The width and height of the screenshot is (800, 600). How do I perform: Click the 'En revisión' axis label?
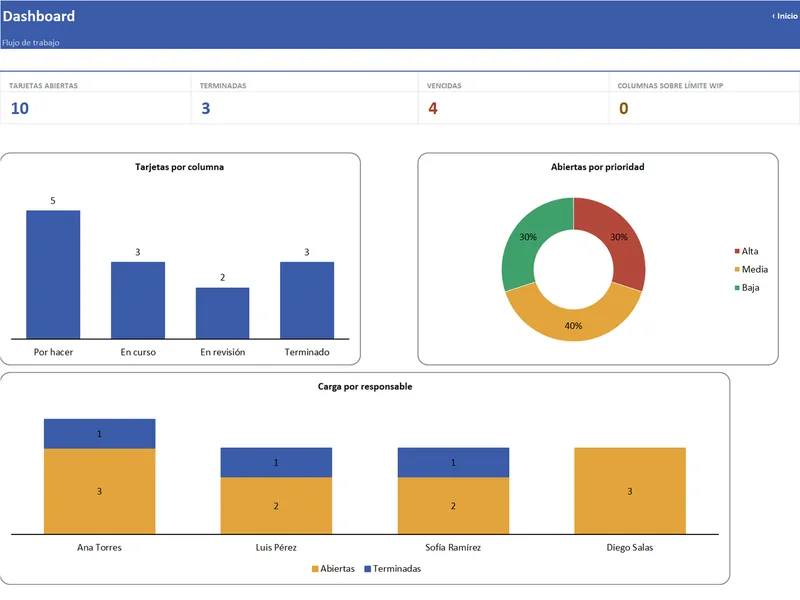222,352
